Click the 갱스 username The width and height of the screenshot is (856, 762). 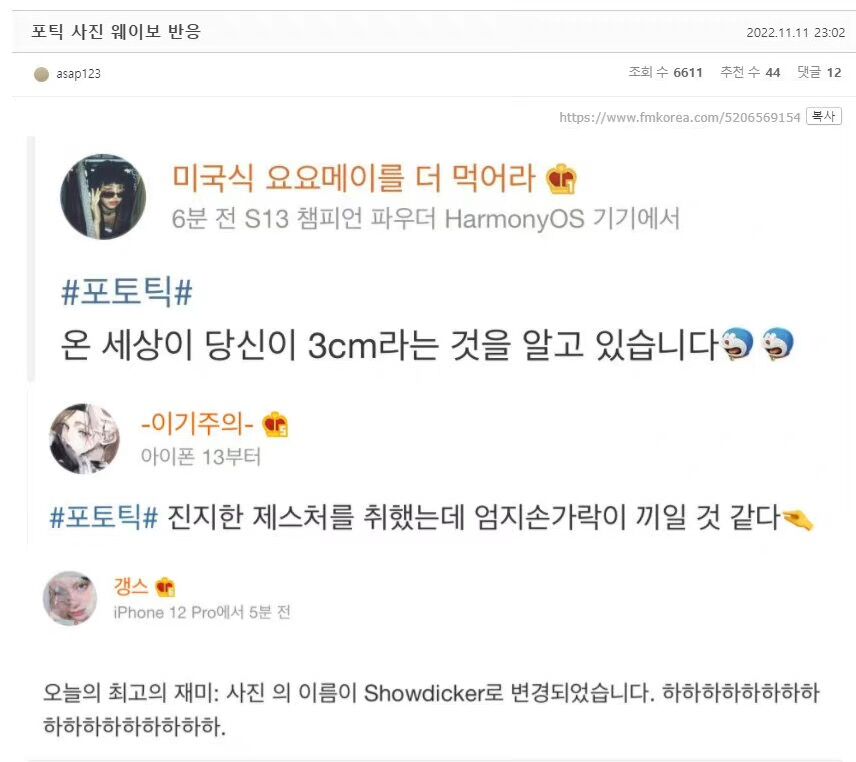tap(131, 587)
